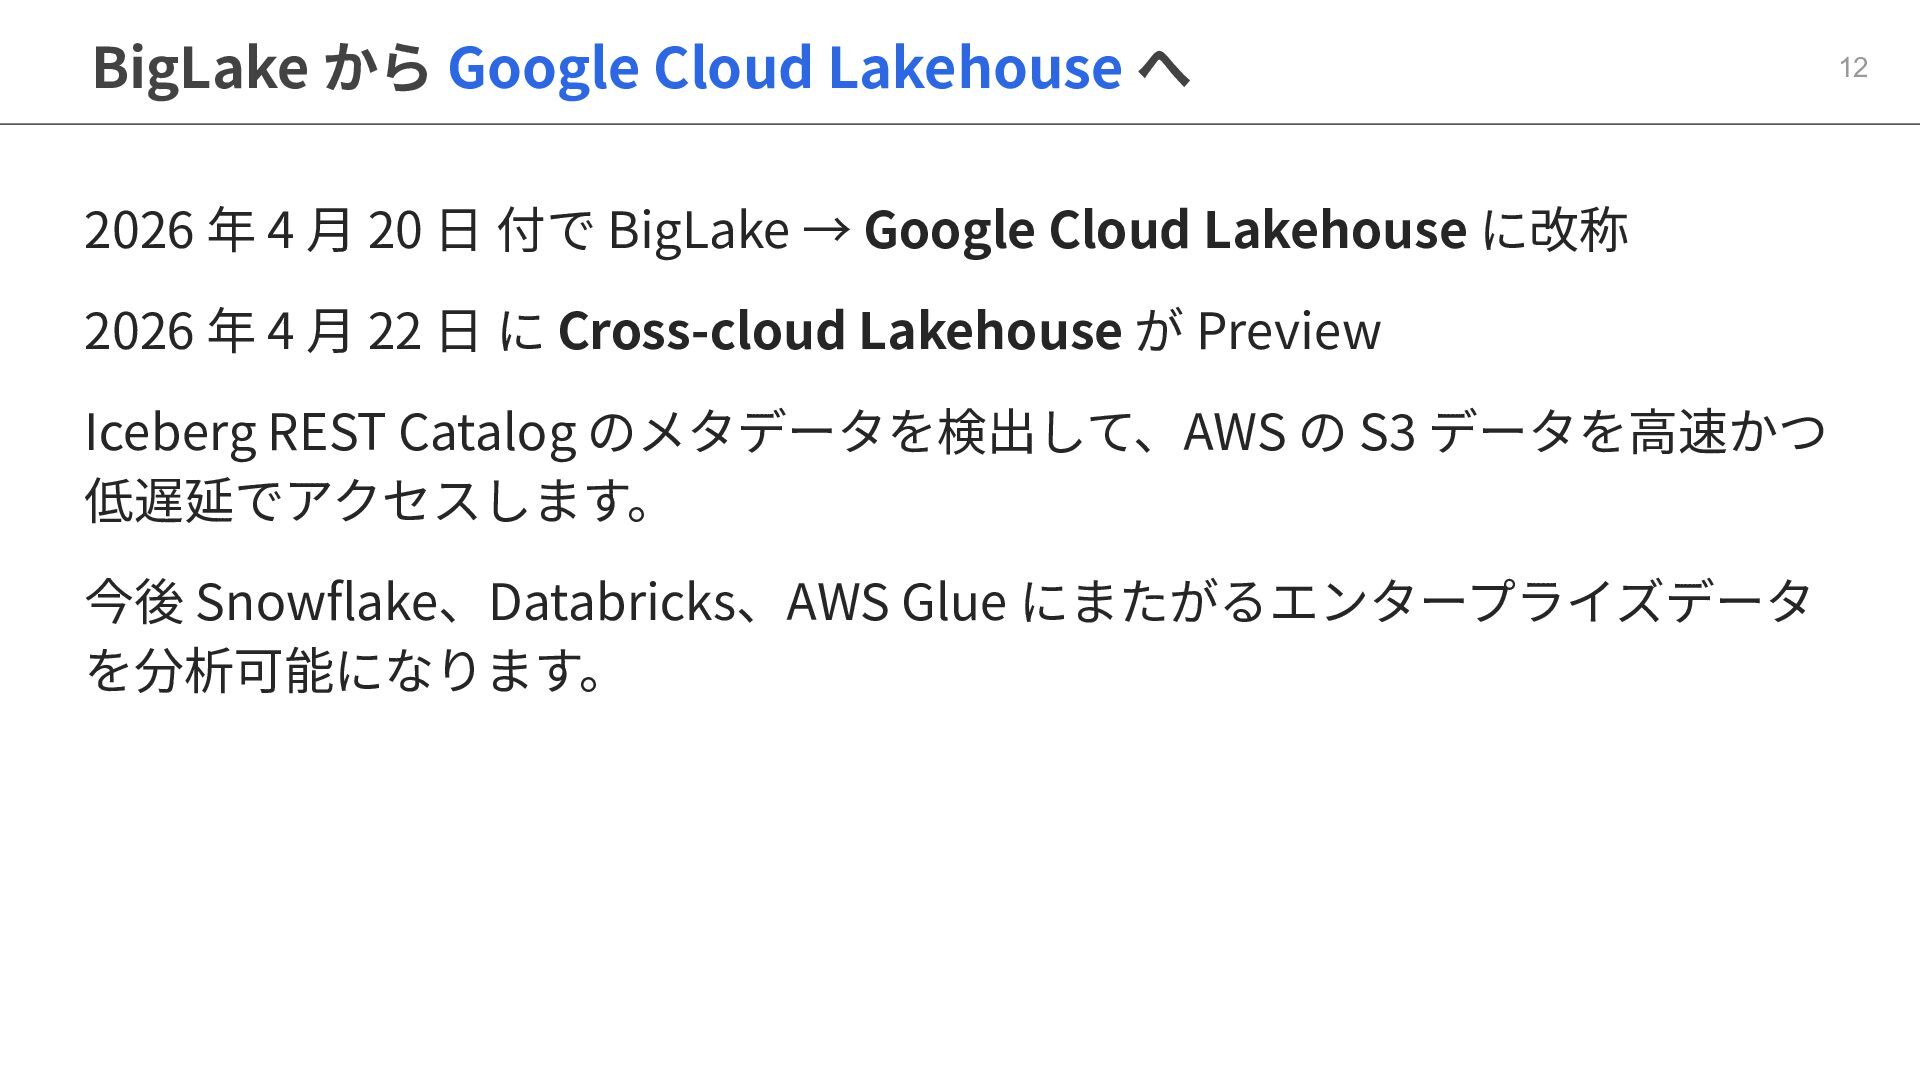Click the bold Cross-cloud Lakehouse text
1920x1080 pixels.
coord(839,330)
